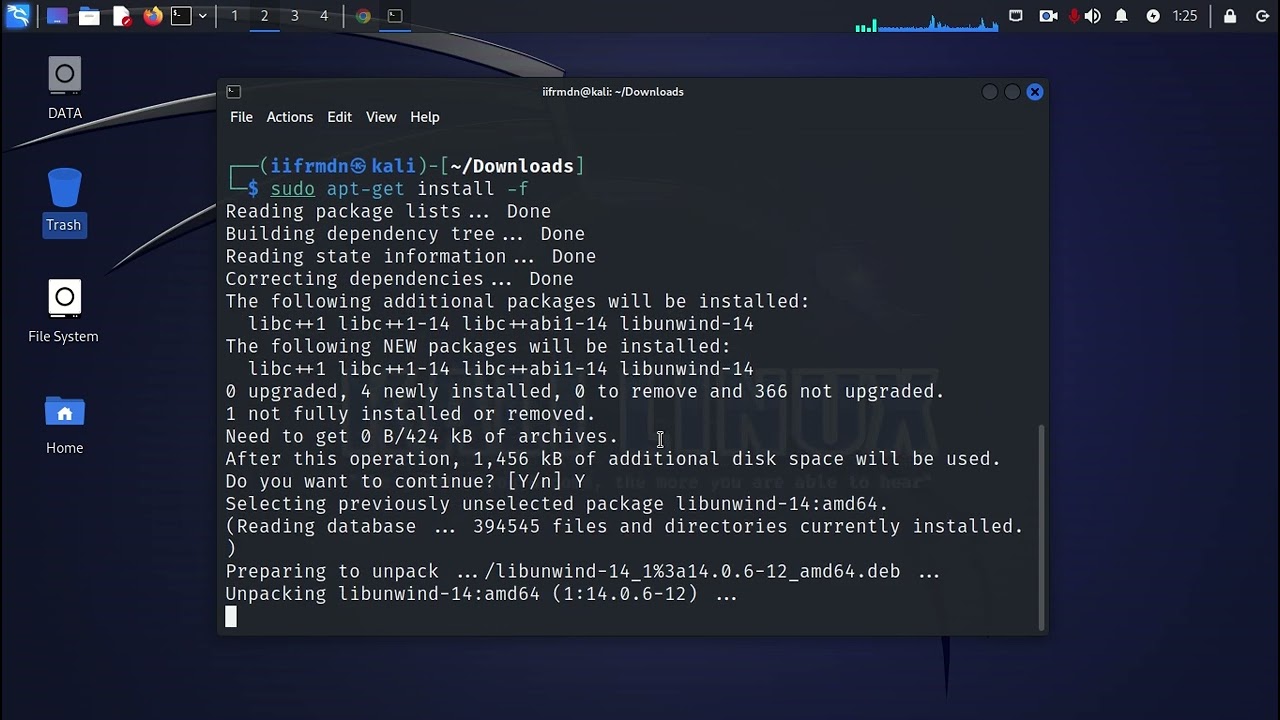Click the '~/Downloads' prompt path
1280x720 pixels.
pyautogui.click(x=512, y=166)
